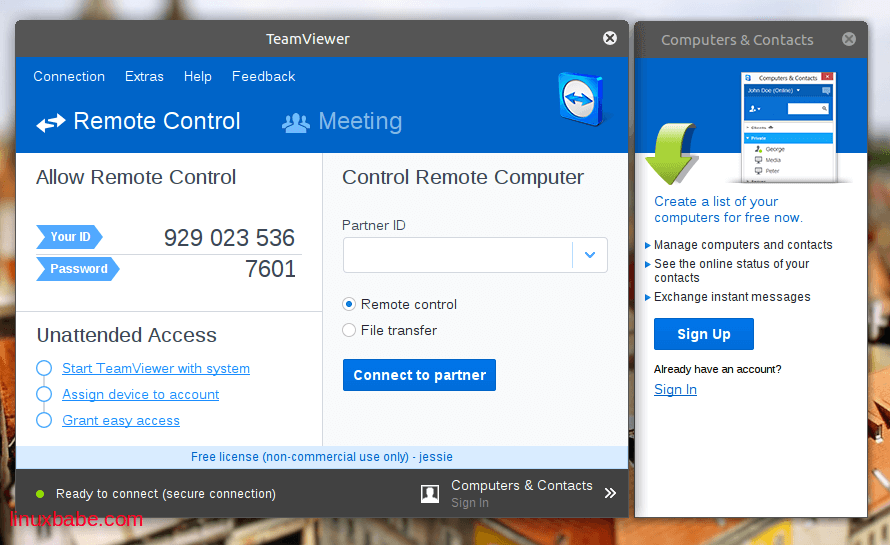Click the Meeting people icon
Screen dimensions: 890x545
(295, 123)
